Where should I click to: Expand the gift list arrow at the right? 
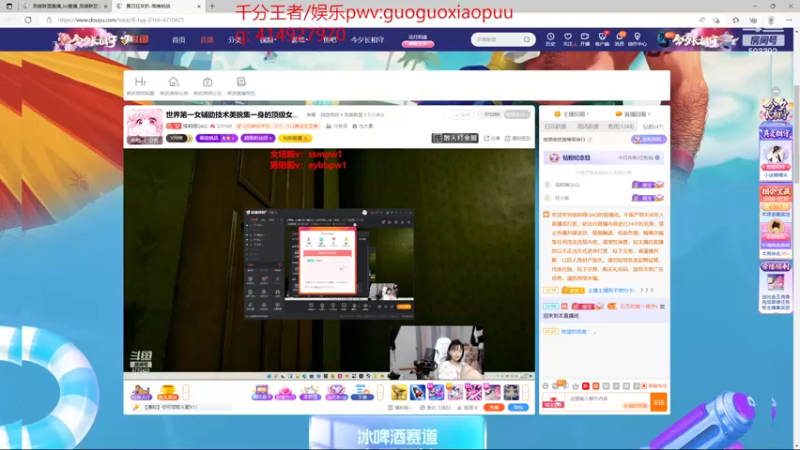click(526, 392)
